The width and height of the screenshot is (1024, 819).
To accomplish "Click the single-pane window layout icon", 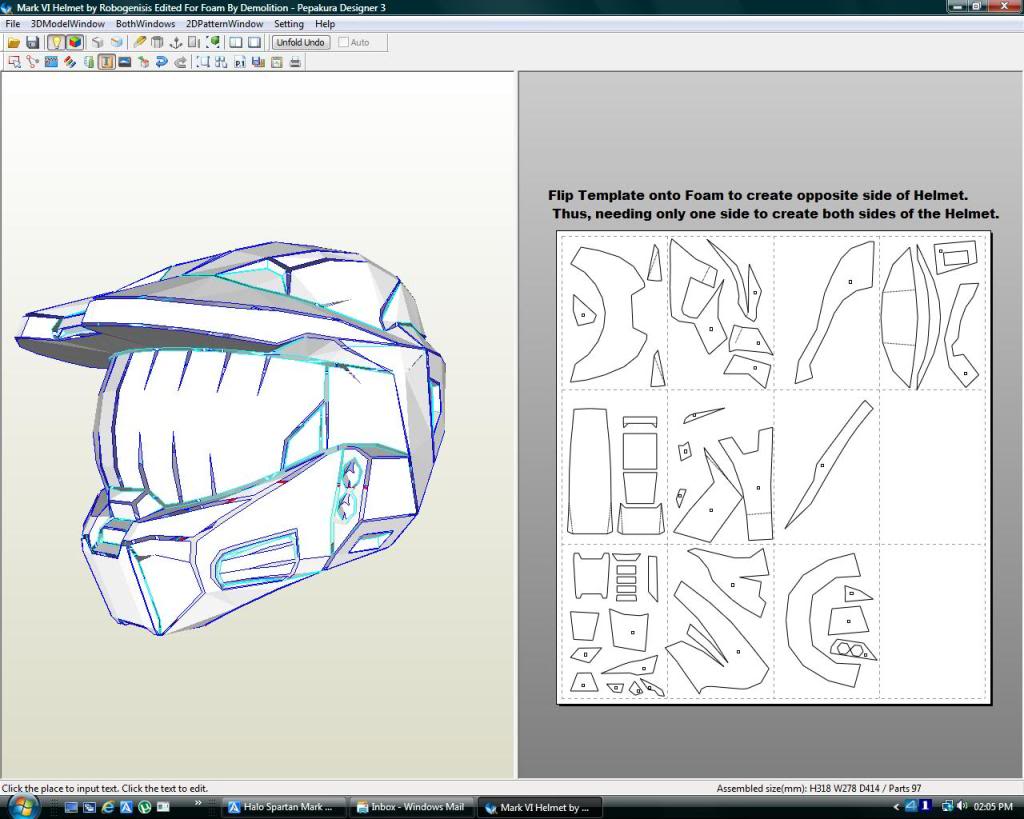I will click(255, 43).
